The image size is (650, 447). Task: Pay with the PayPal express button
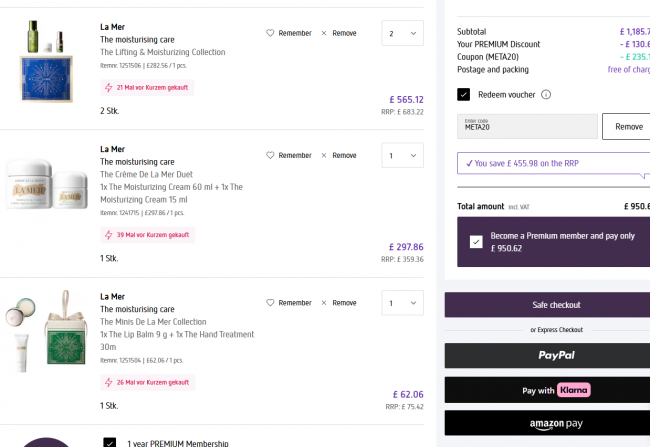[x=556, y=355]
